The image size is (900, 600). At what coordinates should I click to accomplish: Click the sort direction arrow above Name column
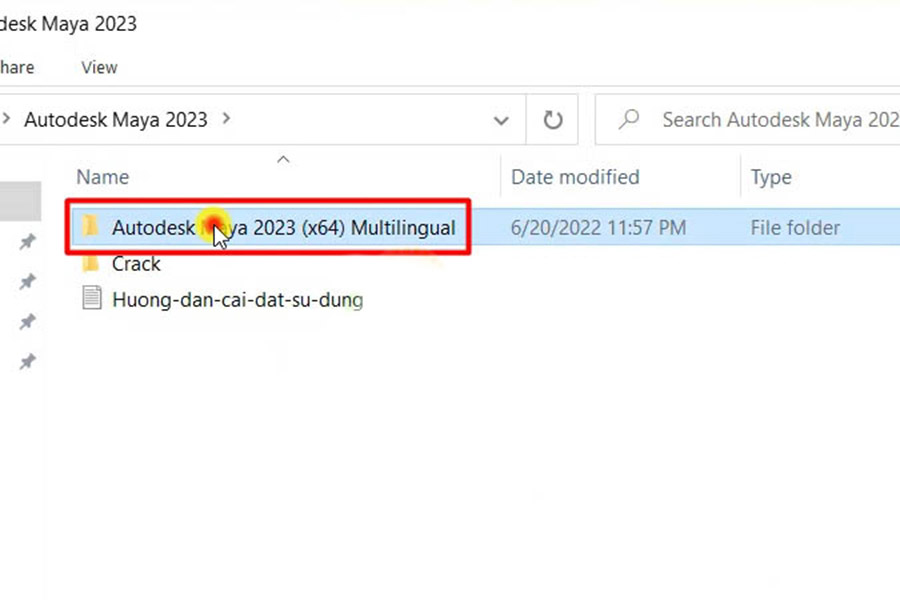[283, 158]
